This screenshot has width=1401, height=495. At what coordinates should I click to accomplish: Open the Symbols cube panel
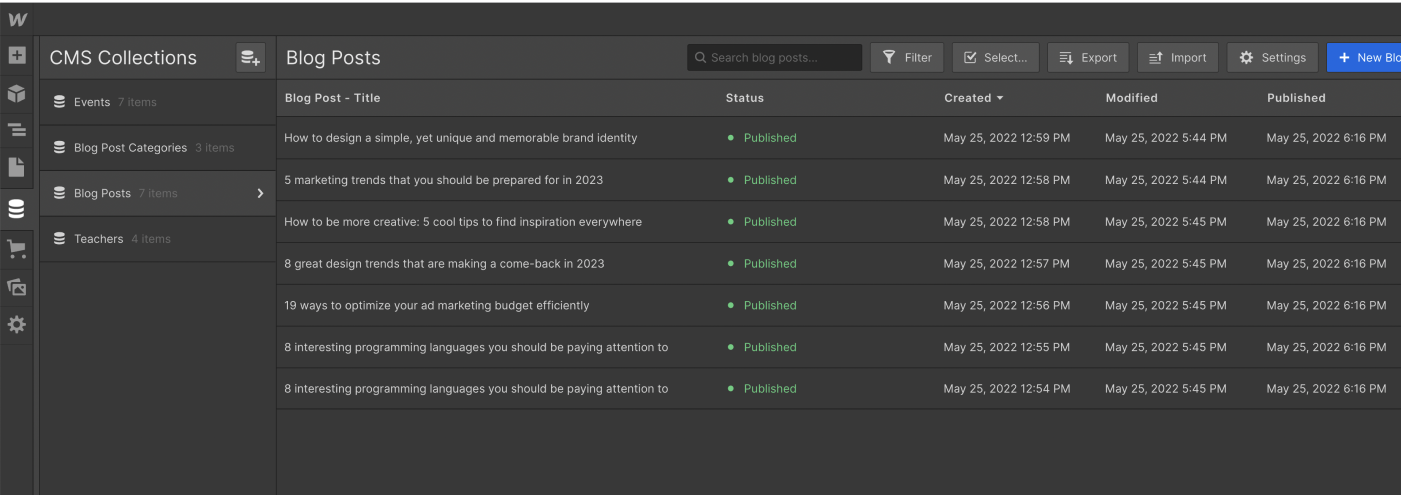pyautogui.click(x=17, y=93)
